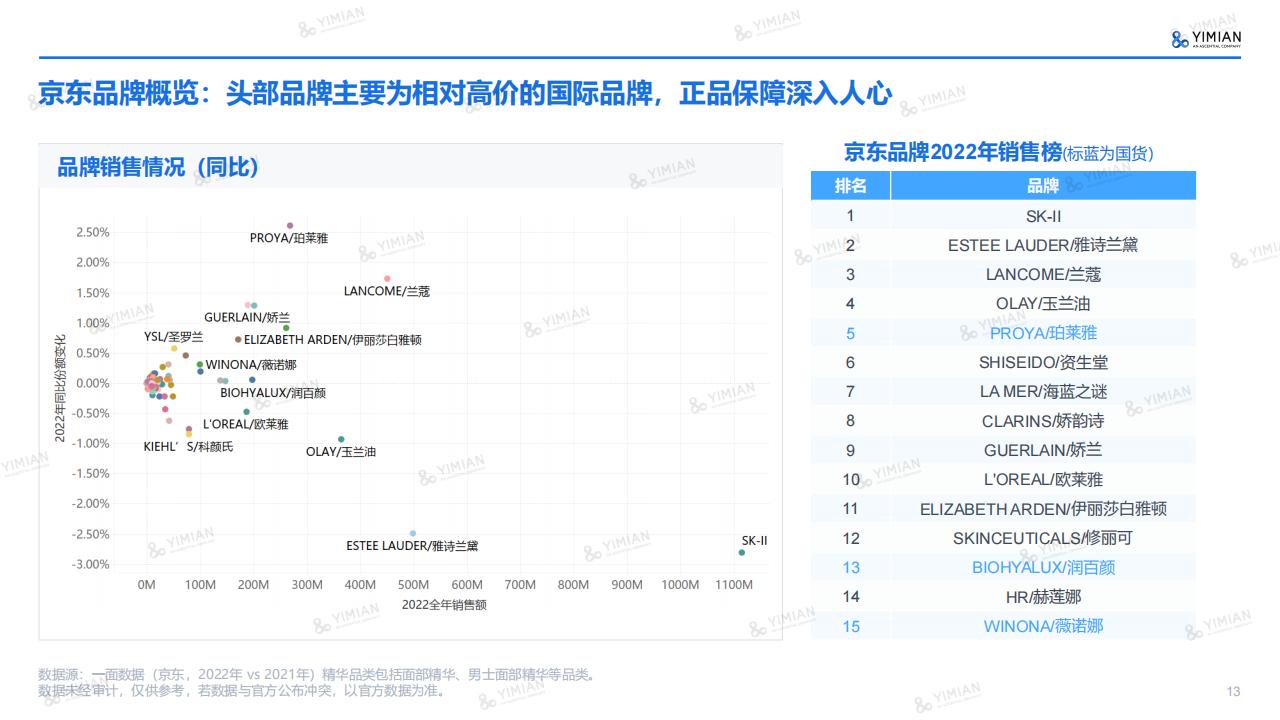Click ELIZABETH ARDEN/伊丽莎白雅顿 in the ranking table
The image size is (1280, 720).
tap(1043, 509)
